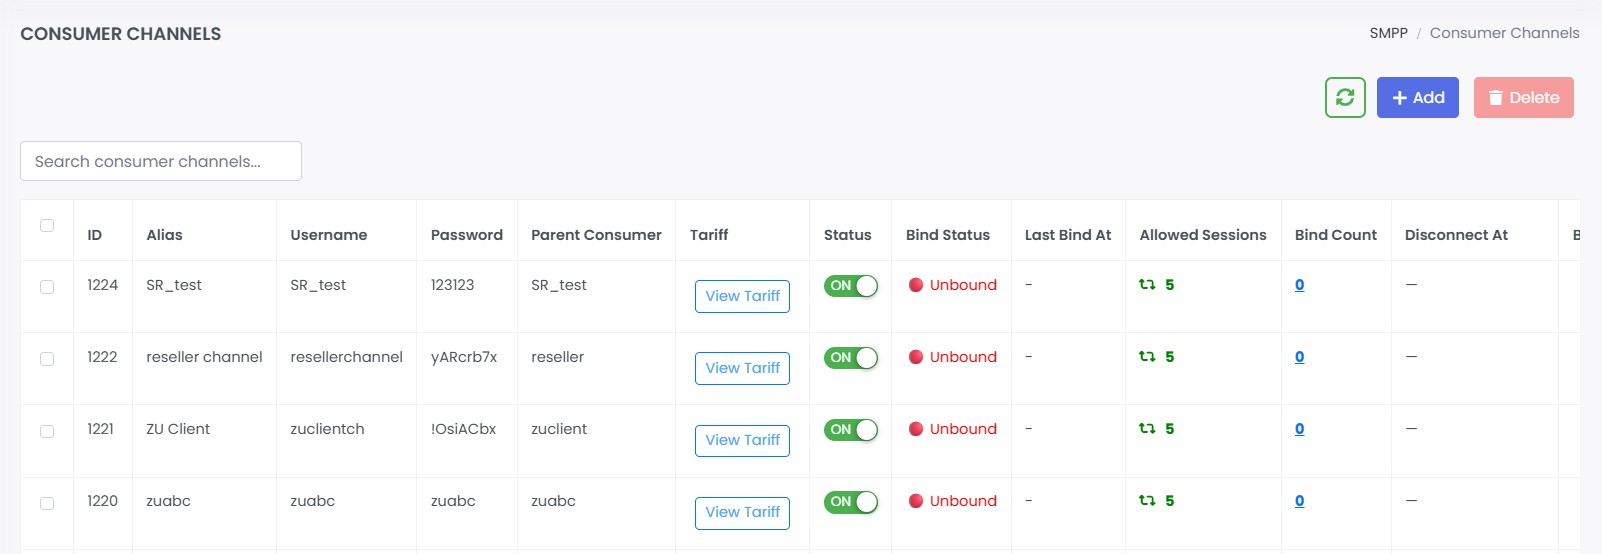Disable the status switch for ZU Client

pos(850,430)
